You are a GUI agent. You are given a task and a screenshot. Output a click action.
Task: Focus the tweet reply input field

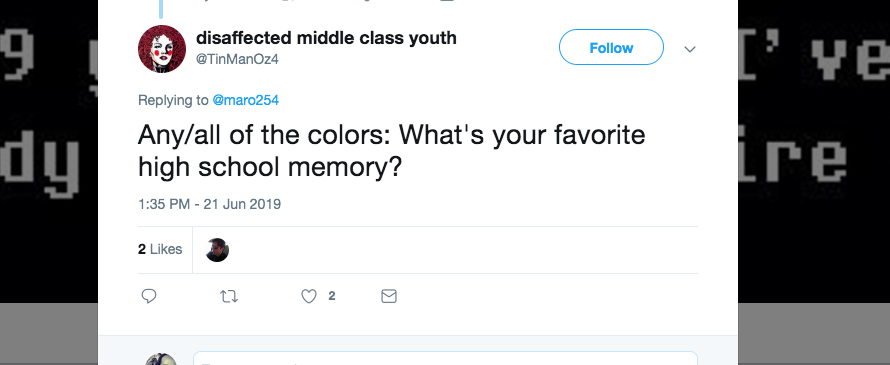445,358
